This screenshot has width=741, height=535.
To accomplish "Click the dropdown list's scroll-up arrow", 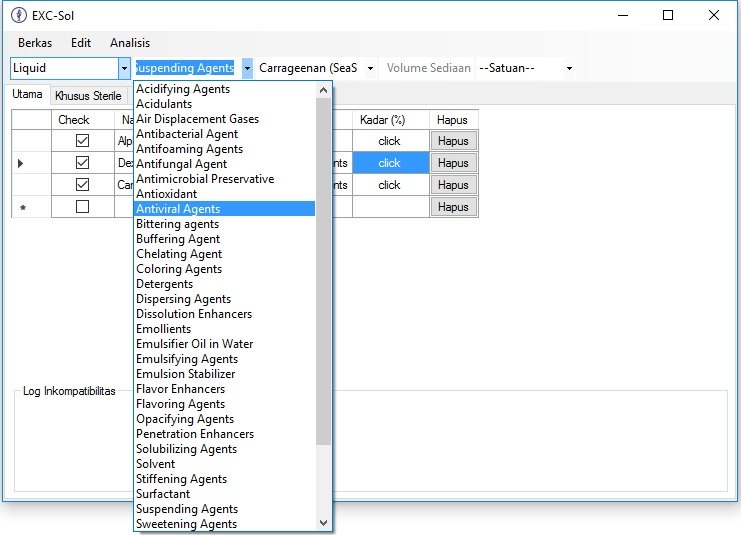I will [323, 89].
